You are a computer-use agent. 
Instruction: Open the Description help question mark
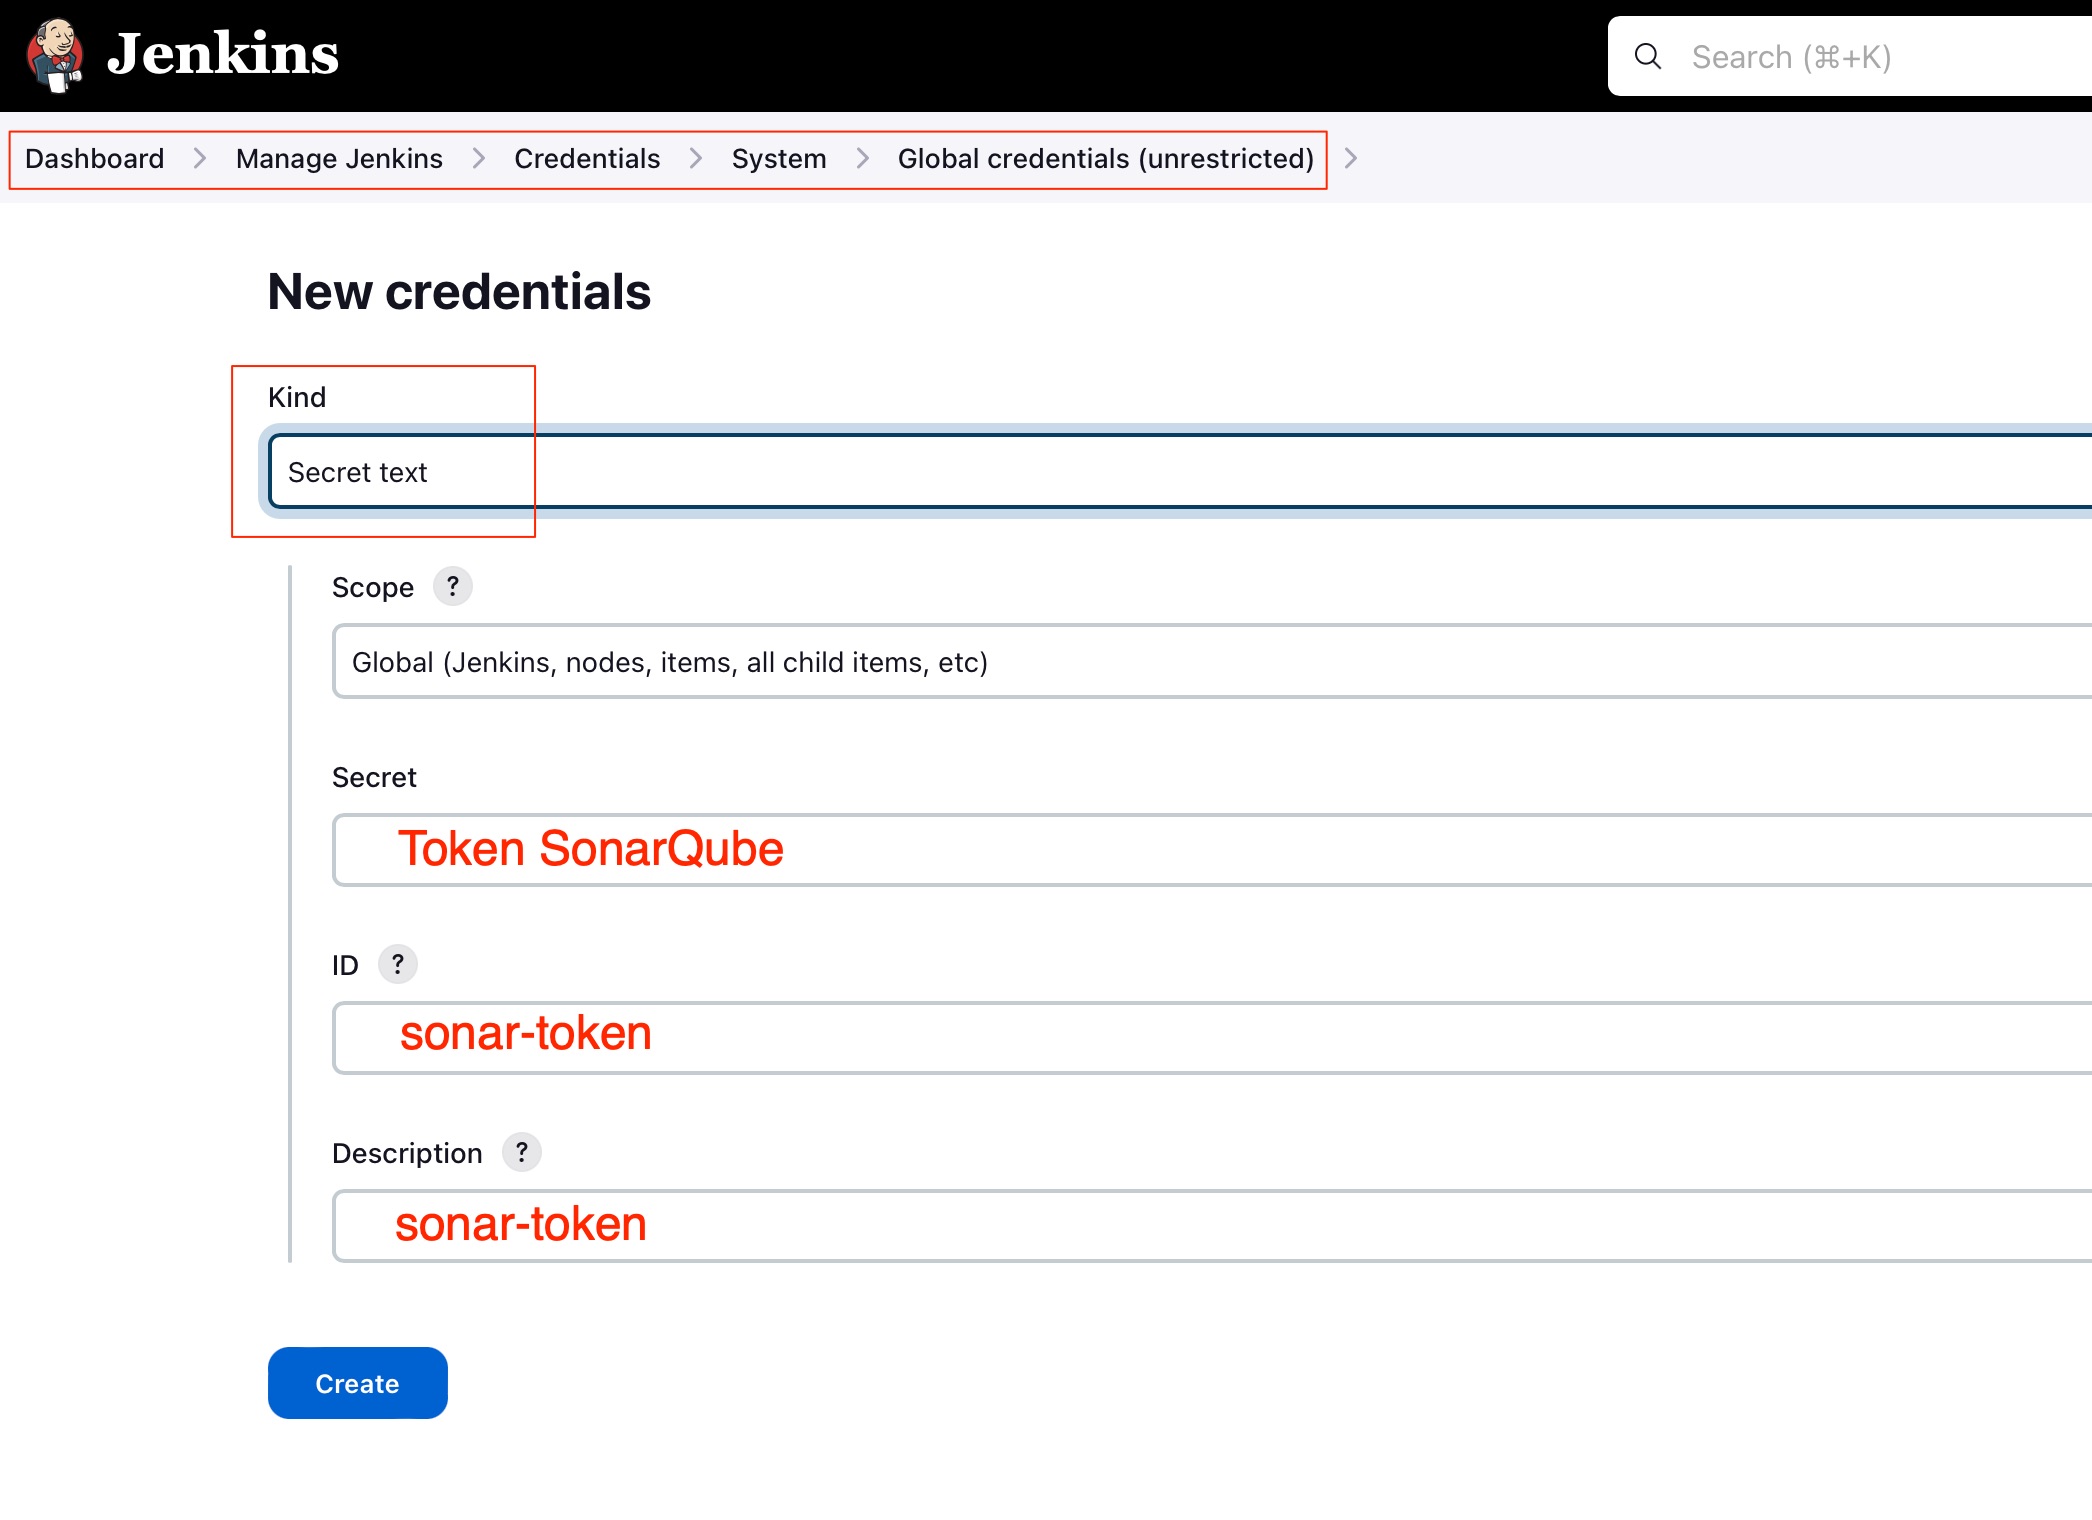click(x=521, y=1152)
